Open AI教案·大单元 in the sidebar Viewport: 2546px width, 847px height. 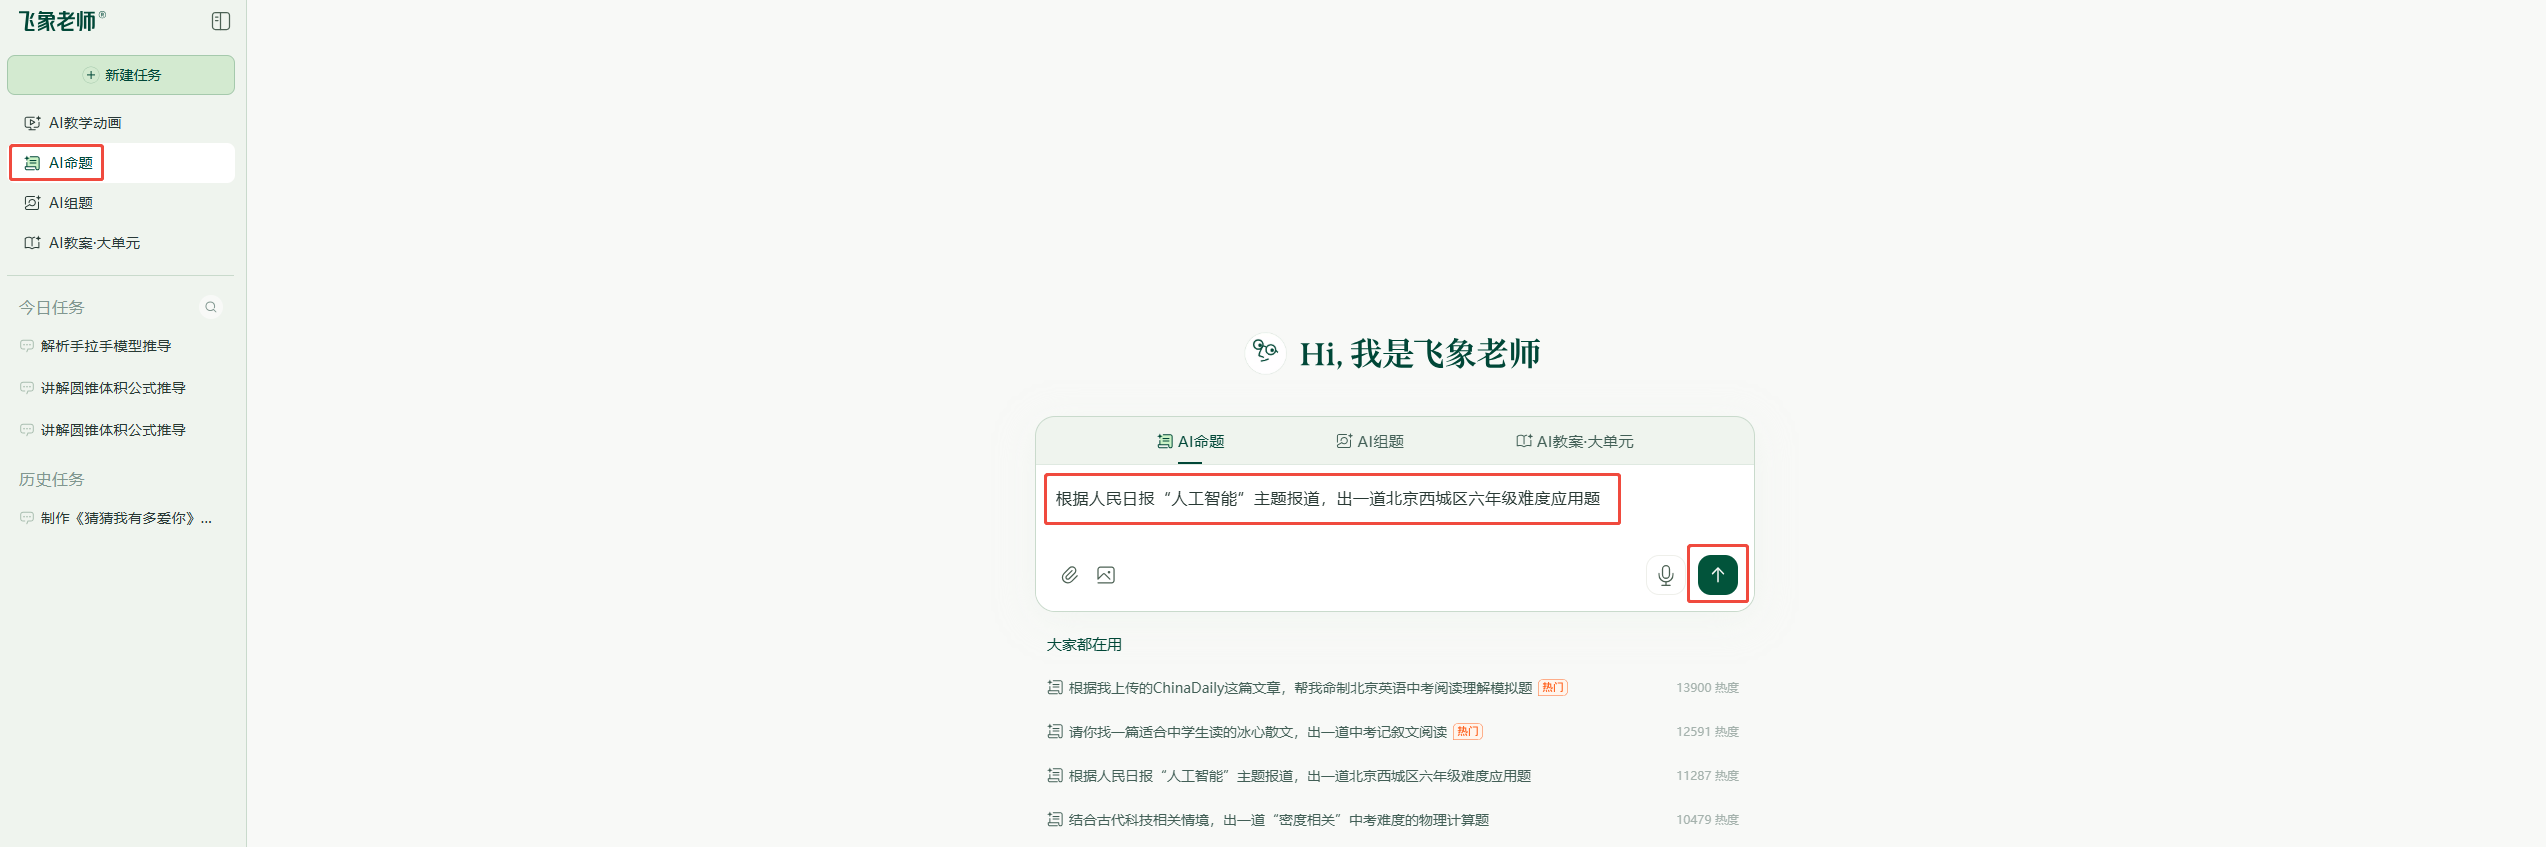coord(94,243)
